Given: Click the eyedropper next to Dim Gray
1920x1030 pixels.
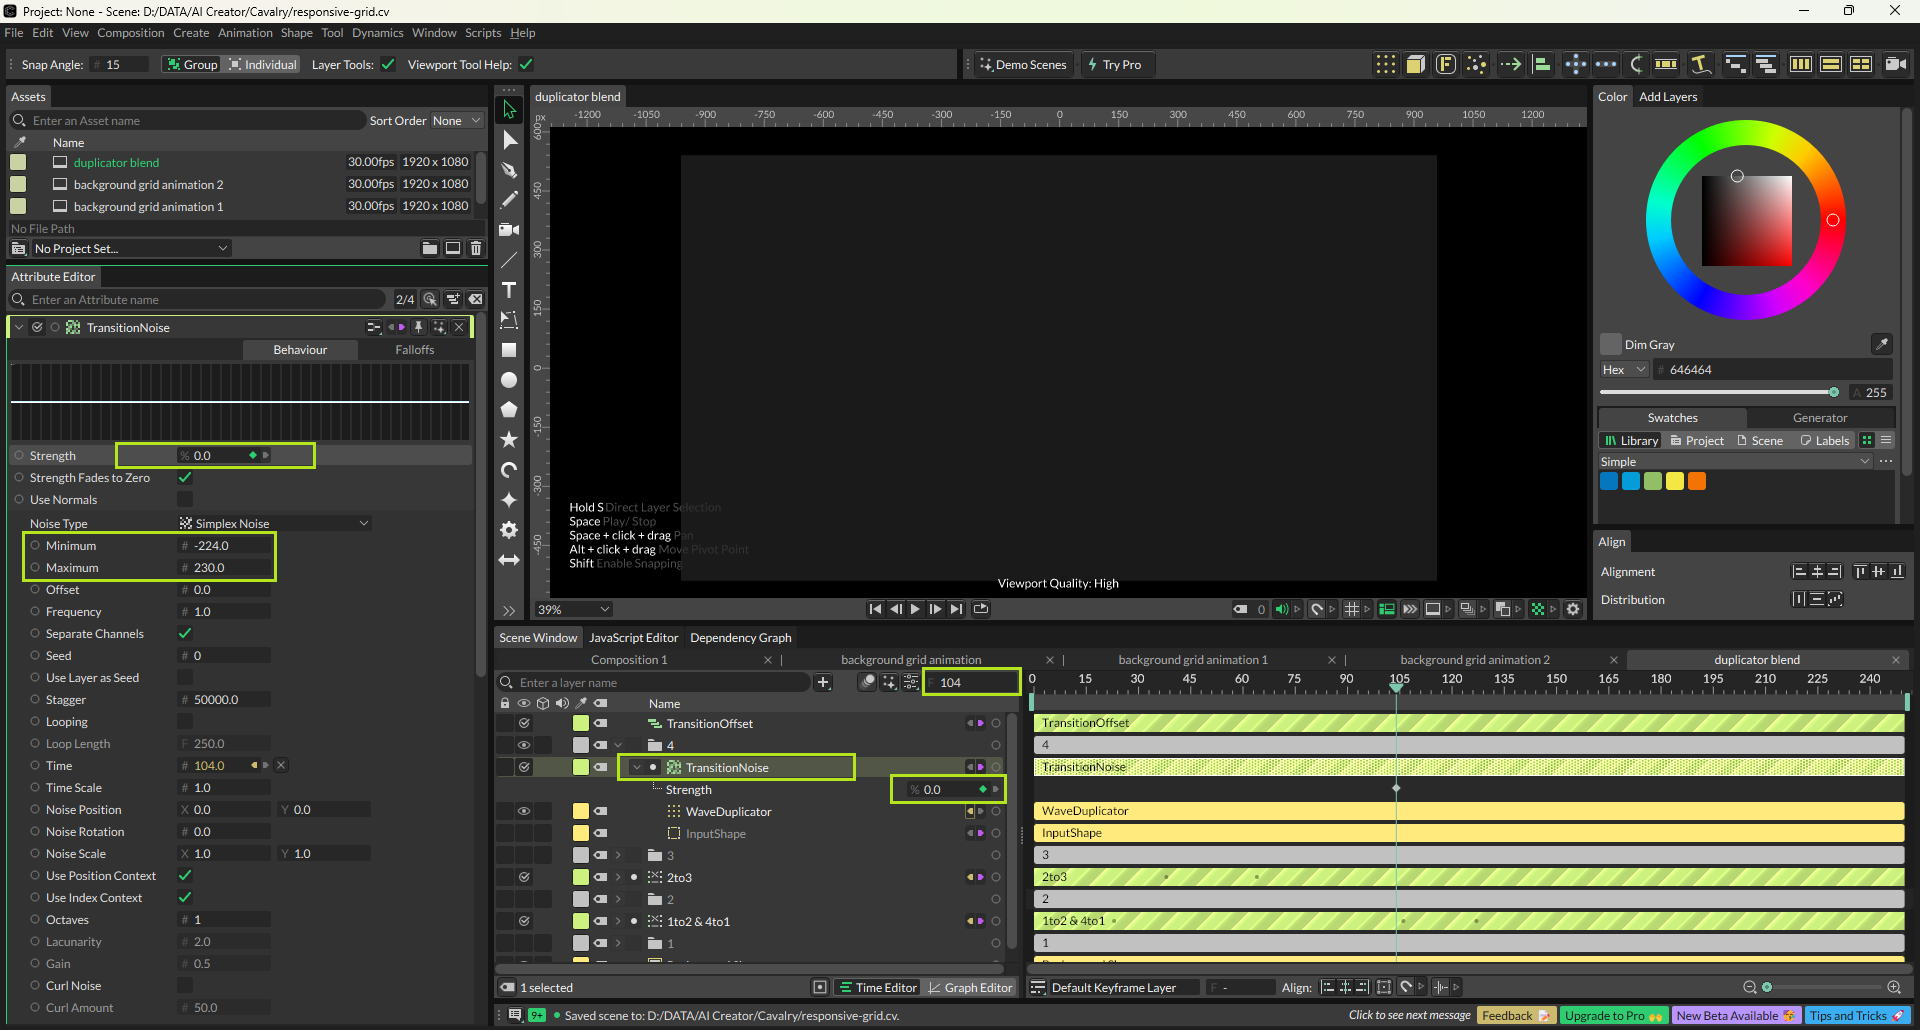Looking at the screenshot, I should coord(1881,344).
